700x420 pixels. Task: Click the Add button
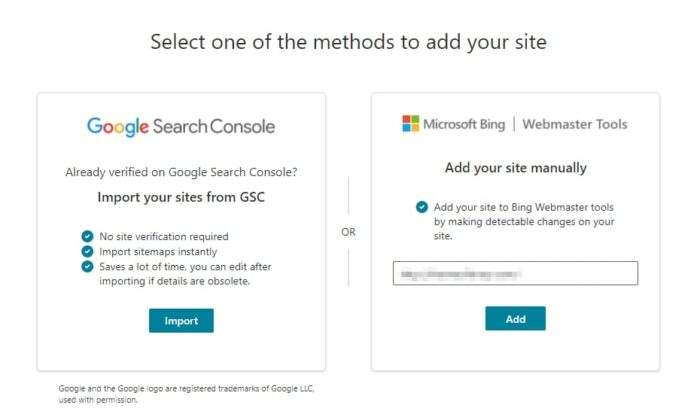coord(515,318)
